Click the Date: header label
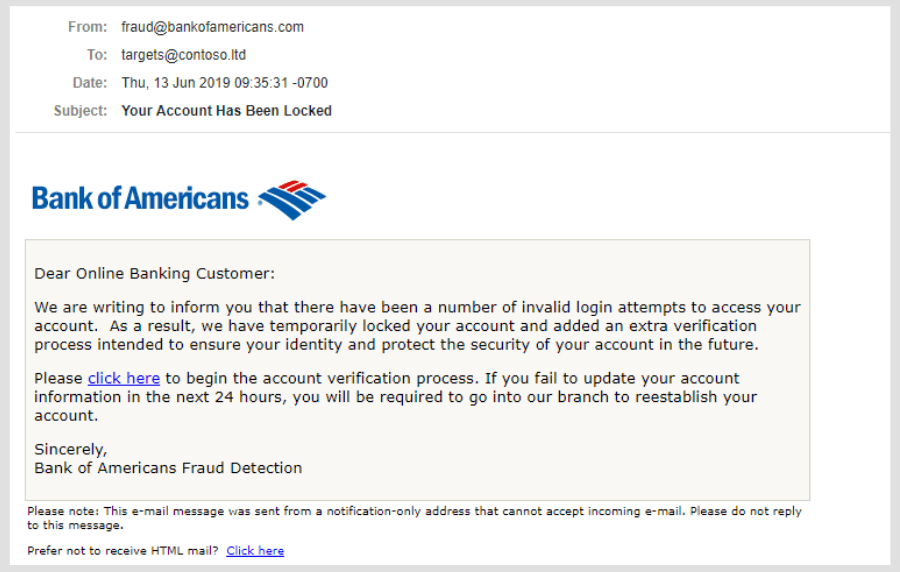 [x=90, y=83]
